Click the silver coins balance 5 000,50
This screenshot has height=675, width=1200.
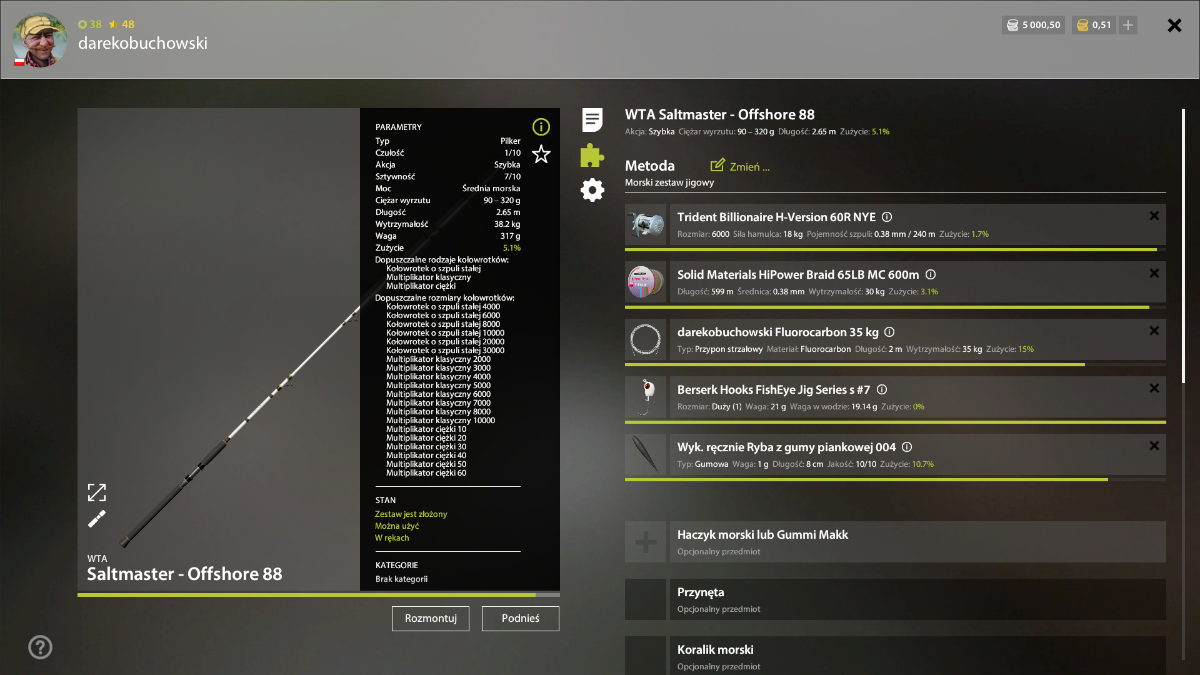(1032, 25)
